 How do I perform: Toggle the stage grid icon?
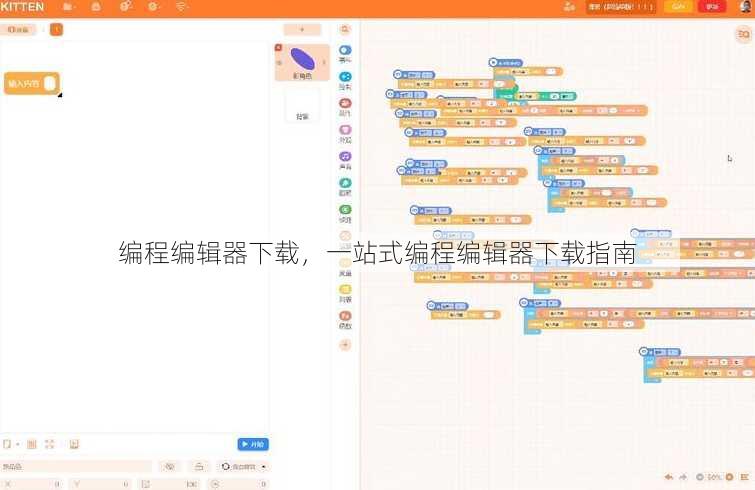click(32, 444)
